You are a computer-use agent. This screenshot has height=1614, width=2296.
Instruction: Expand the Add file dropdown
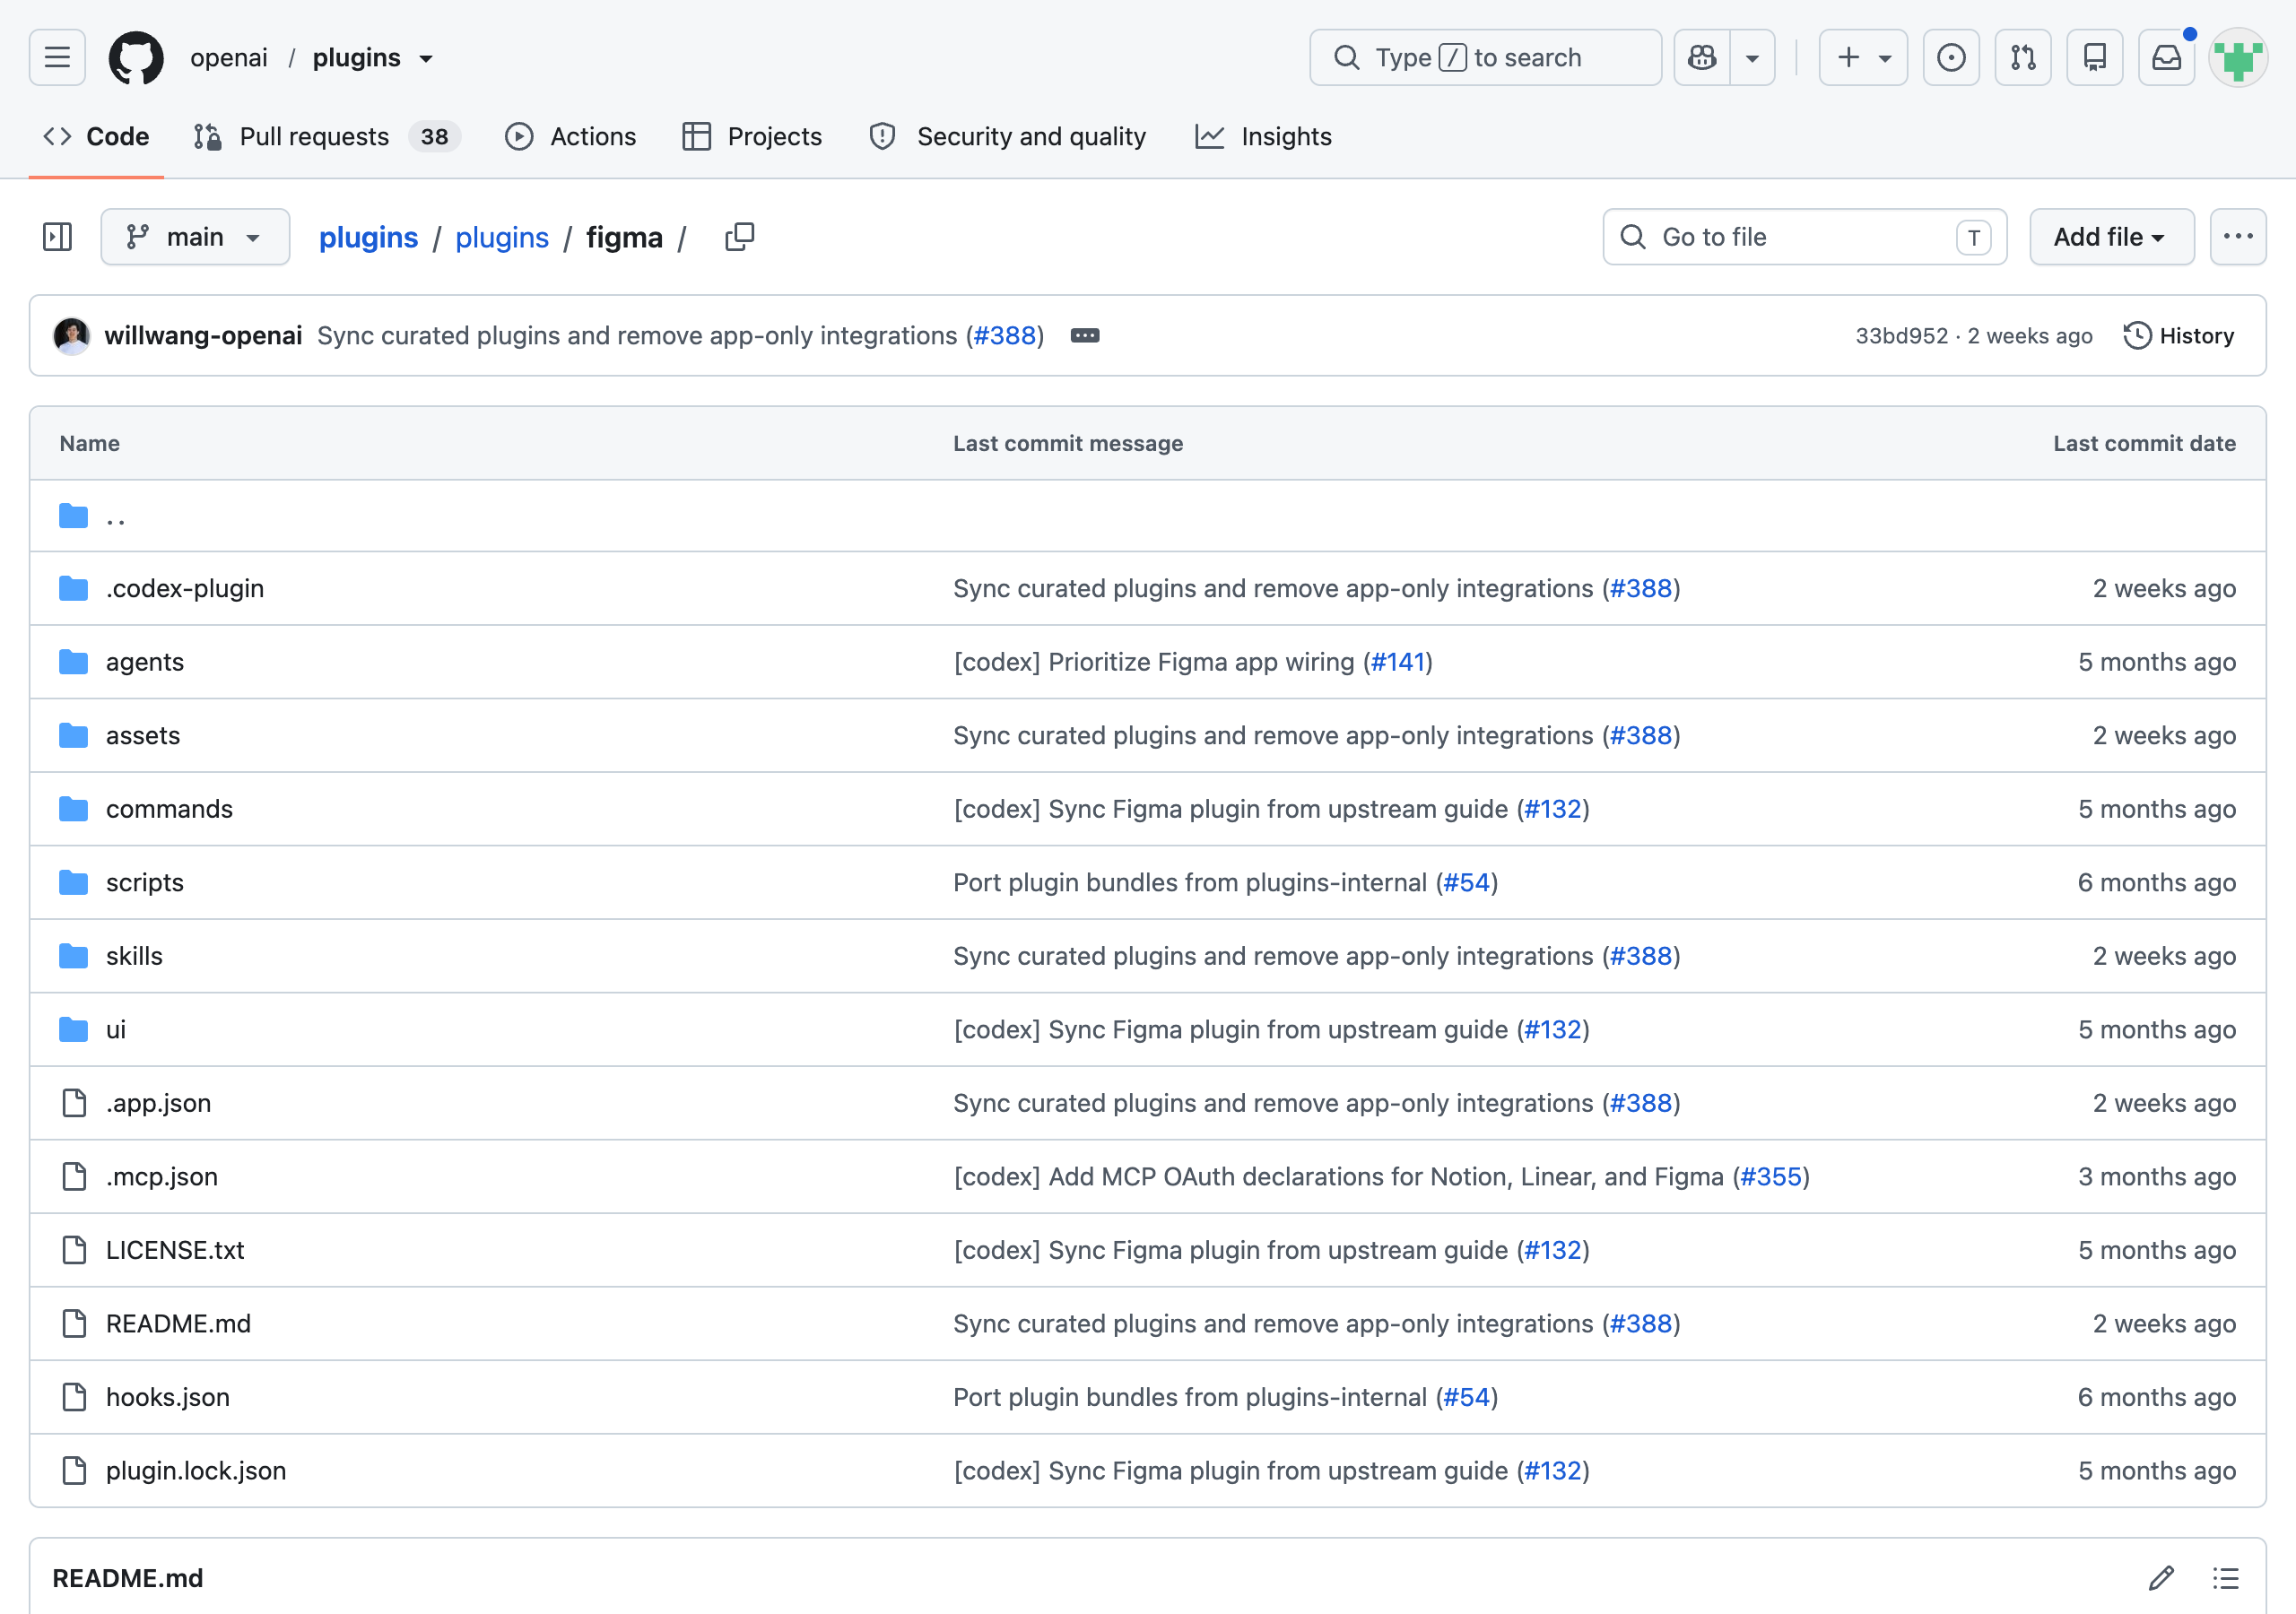(x=2112, y=237)
